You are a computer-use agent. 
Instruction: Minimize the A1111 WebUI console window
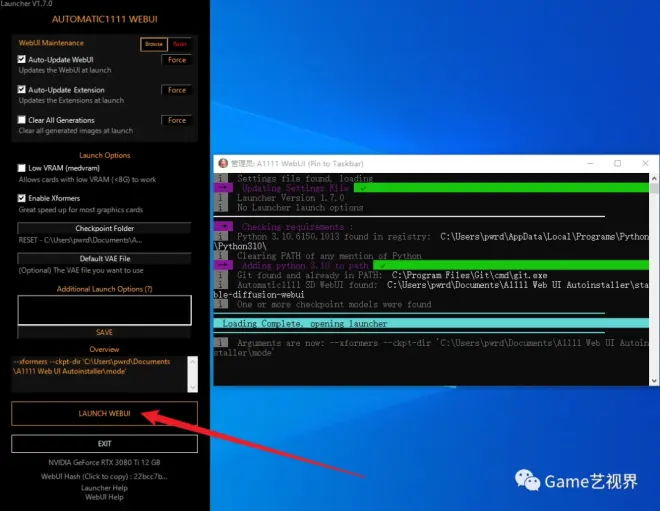click(x=590, y=163)
